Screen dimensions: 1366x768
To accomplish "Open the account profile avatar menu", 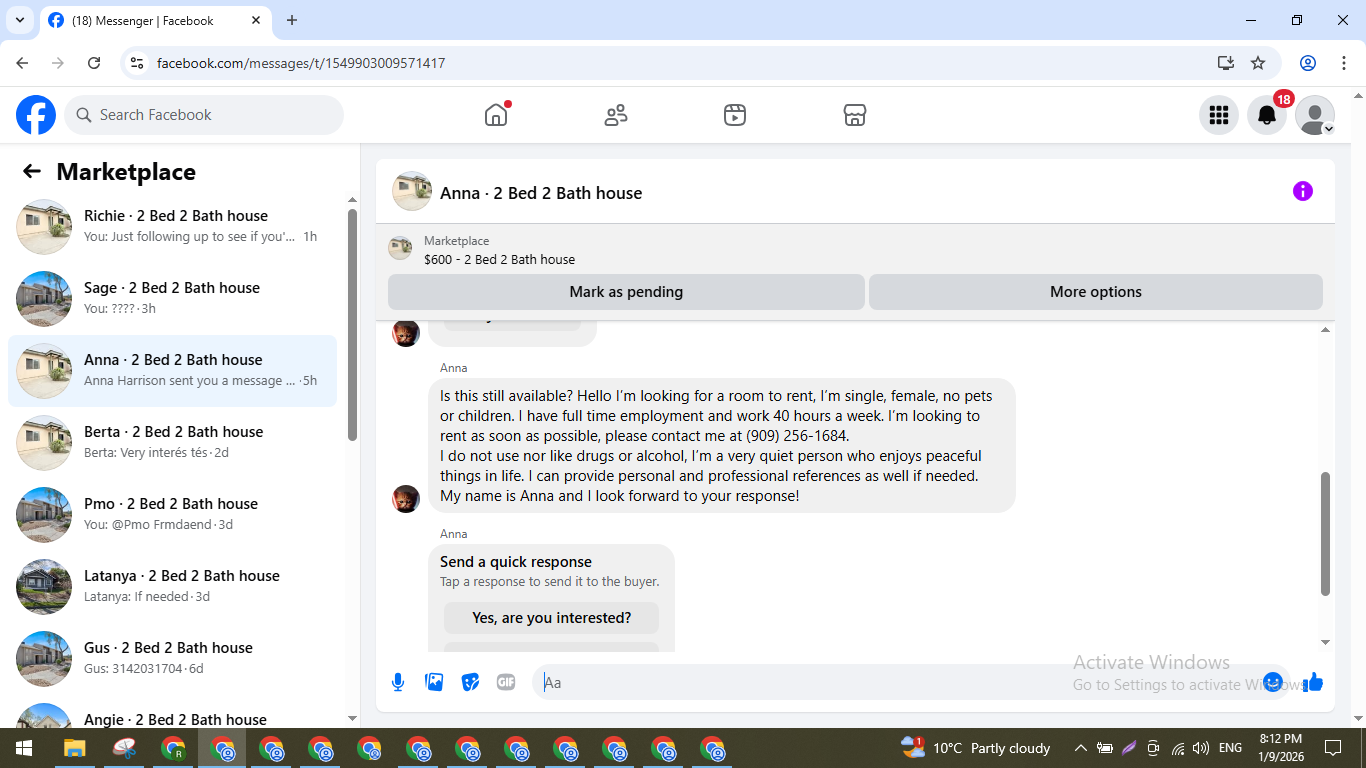I will pos(1315,115).
